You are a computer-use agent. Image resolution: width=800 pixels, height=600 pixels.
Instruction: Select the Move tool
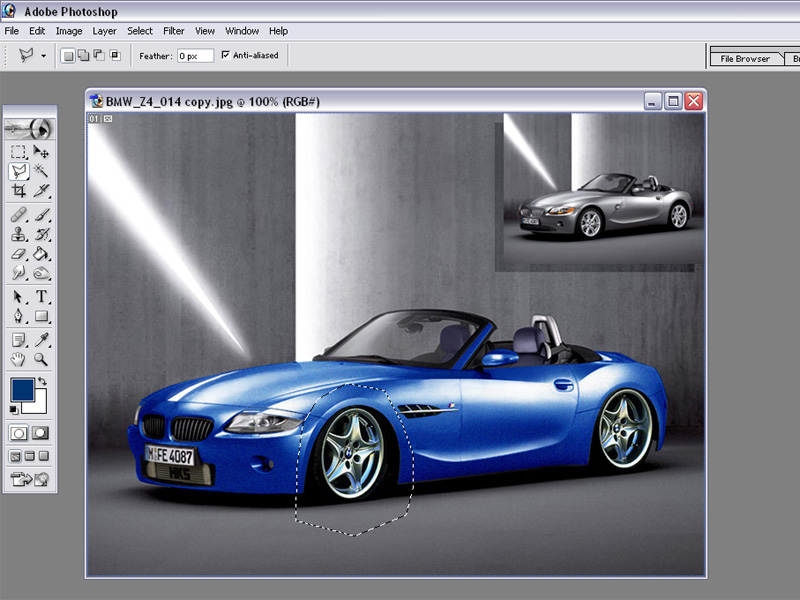coord(41,152)
